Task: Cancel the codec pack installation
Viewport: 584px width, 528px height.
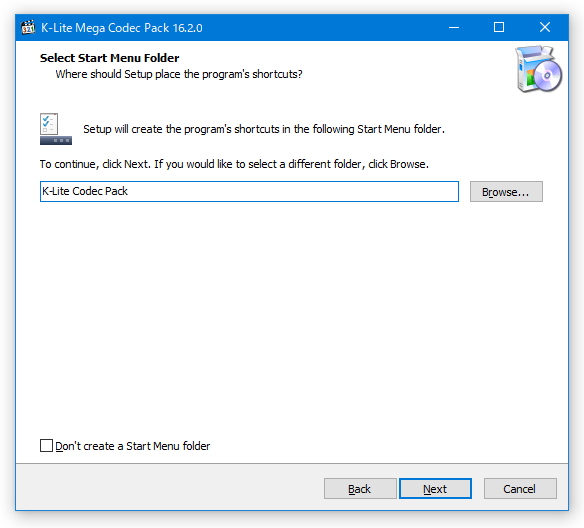Action: tap(520, 489)
